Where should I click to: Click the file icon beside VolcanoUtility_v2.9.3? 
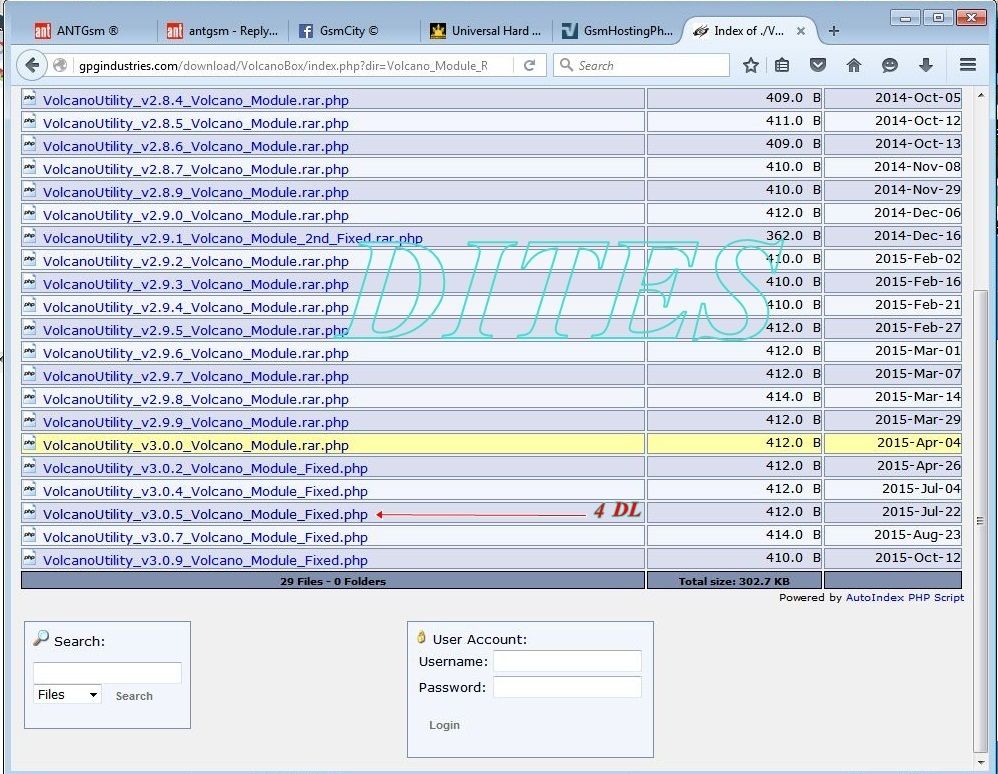click(x=29, y=282)
